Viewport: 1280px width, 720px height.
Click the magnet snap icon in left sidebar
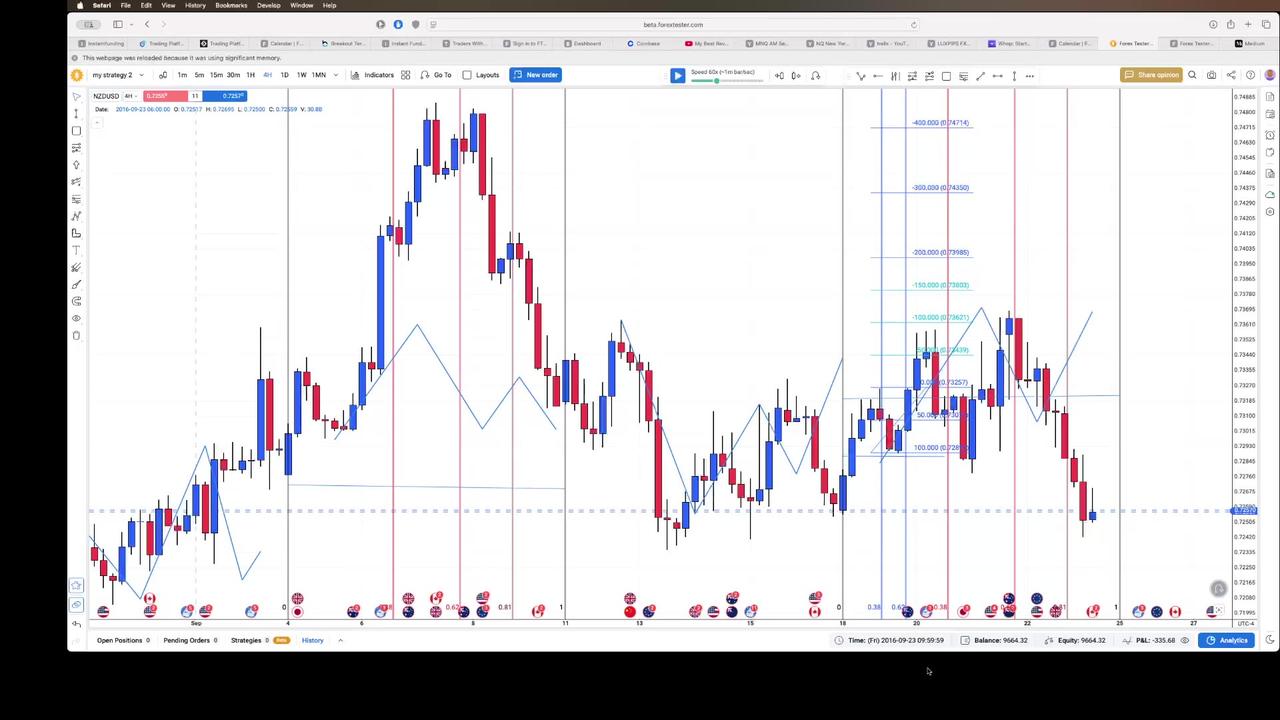point(76,301)
